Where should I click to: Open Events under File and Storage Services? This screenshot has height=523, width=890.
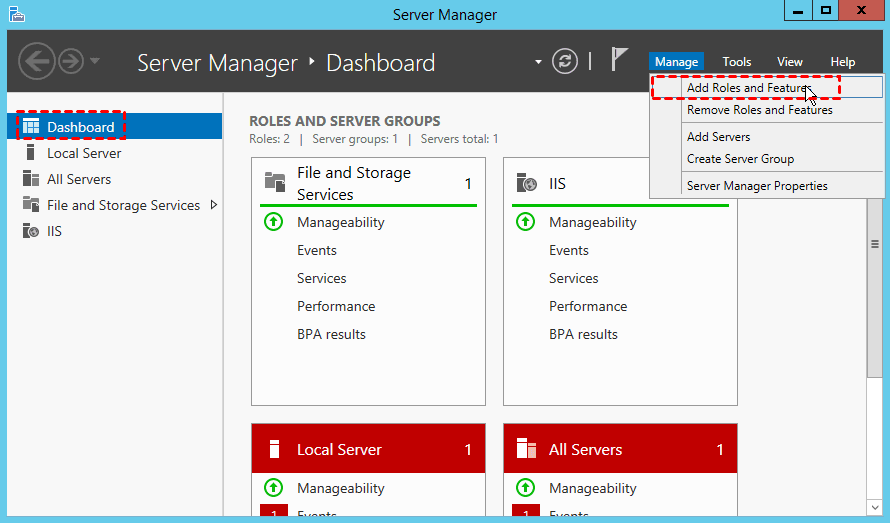pos(317,250)
